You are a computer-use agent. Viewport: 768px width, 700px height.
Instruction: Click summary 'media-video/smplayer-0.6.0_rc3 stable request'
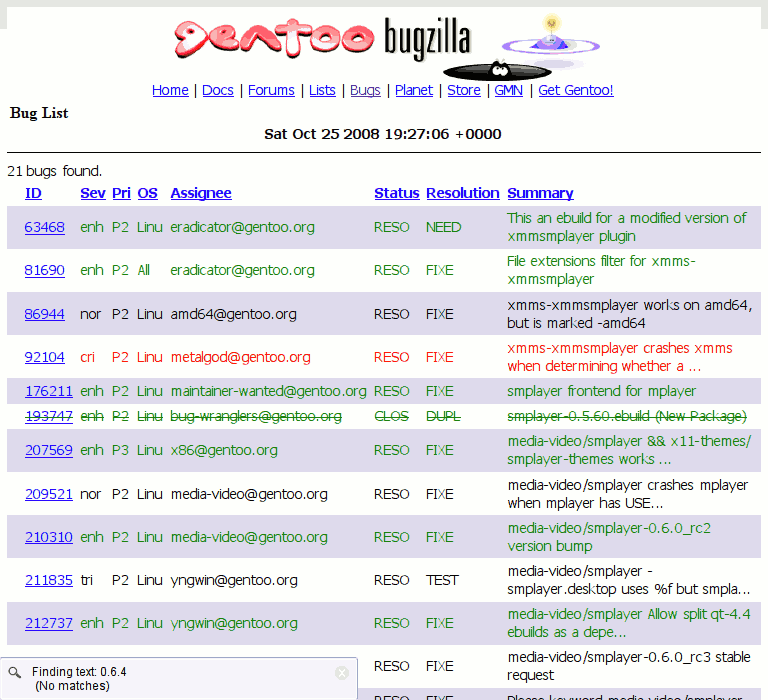tap(628, 666)
